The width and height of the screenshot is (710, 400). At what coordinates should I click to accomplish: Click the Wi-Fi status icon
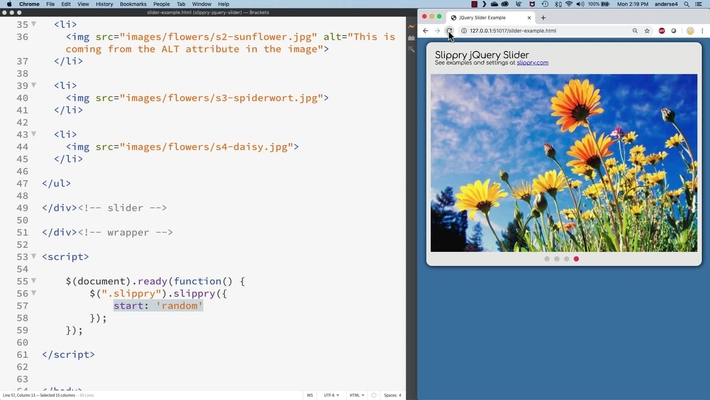(569, 4)
